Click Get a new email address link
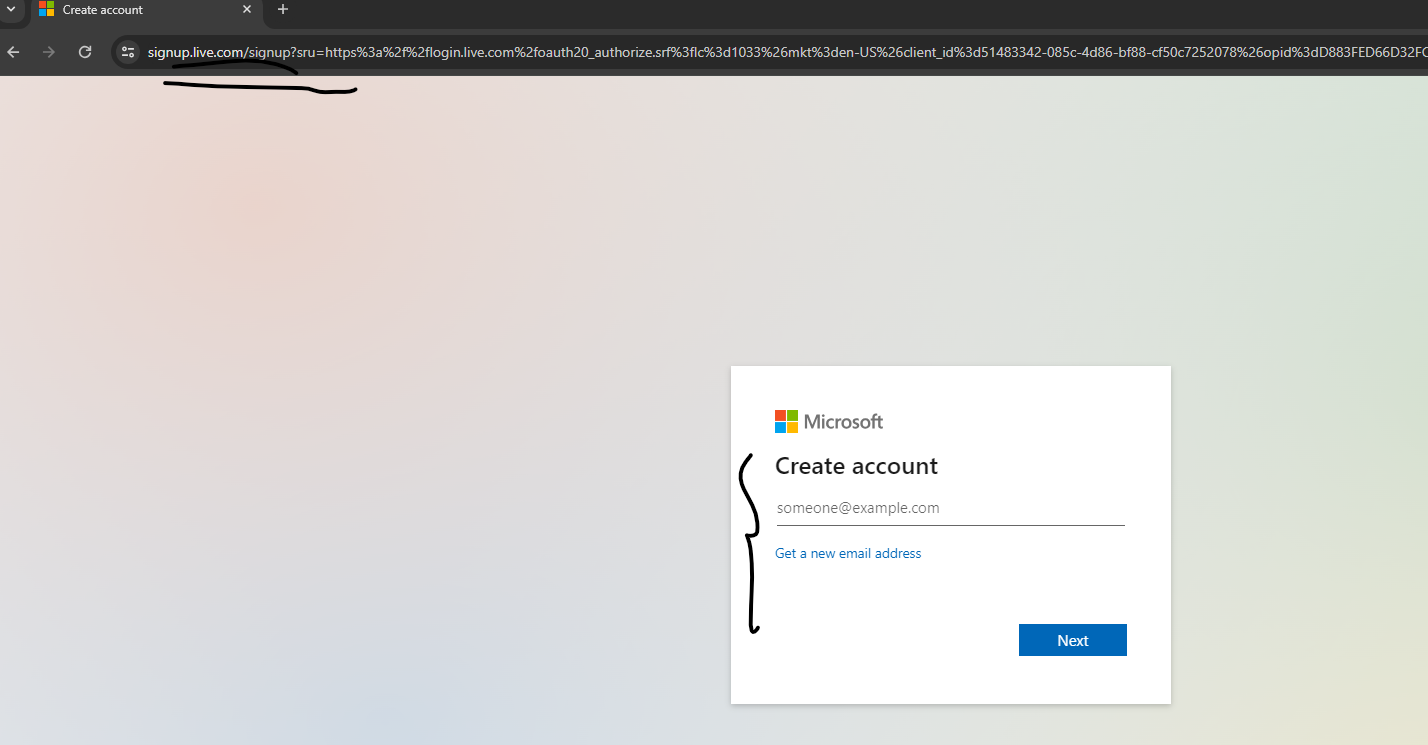 pos(848,553)
